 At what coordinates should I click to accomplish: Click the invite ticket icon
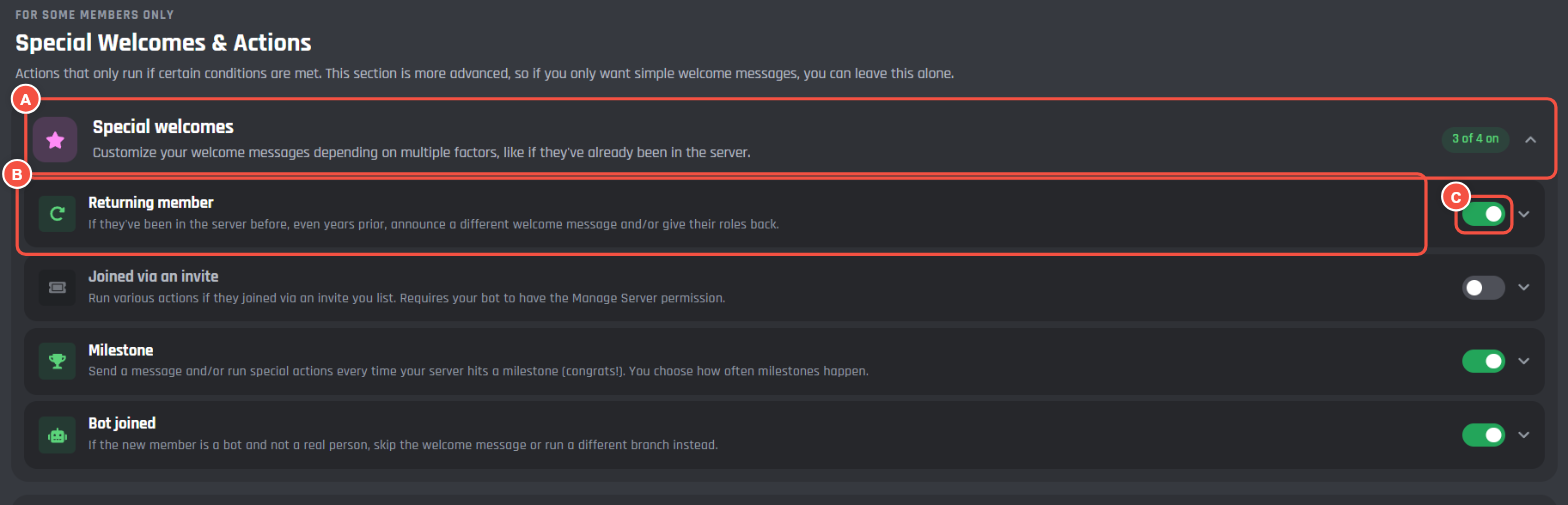pyautogui.click(x=58, y=287)
